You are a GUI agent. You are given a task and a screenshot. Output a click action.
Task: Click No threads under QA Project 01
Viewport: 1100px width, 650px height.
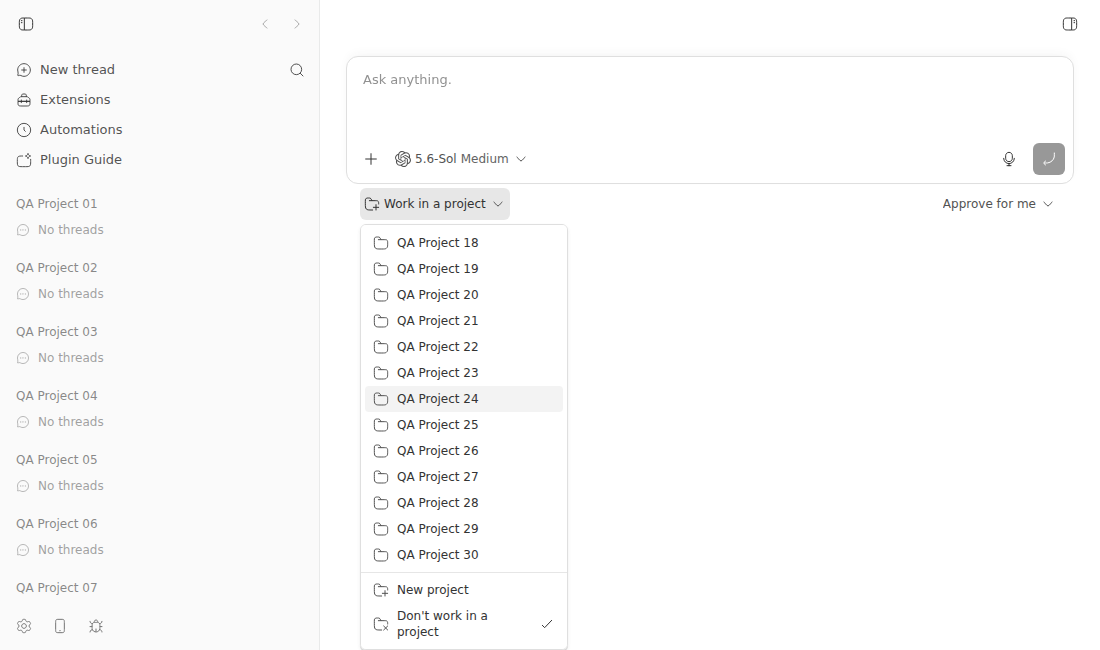[70, 230]
